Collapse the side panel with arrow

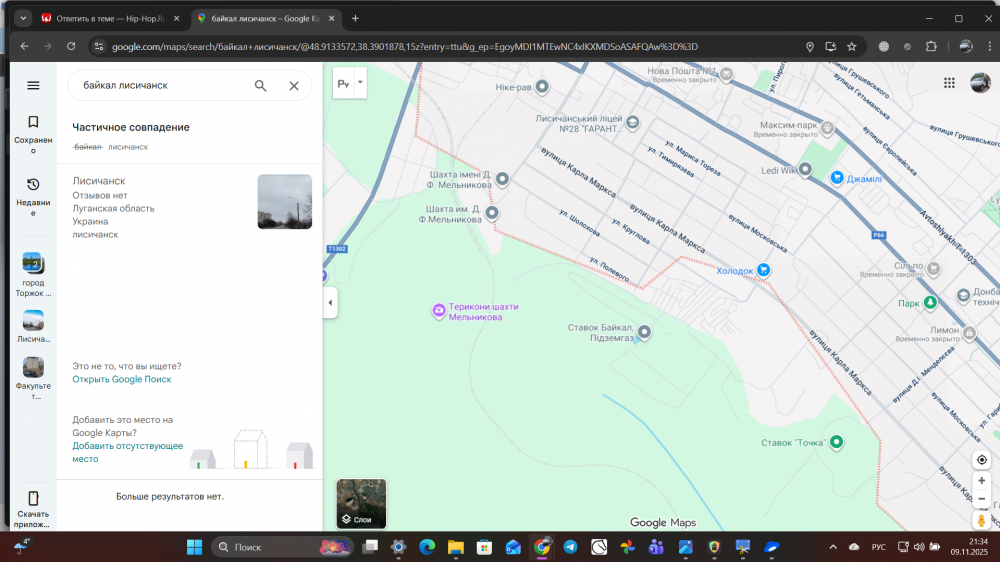coord(330,302)
